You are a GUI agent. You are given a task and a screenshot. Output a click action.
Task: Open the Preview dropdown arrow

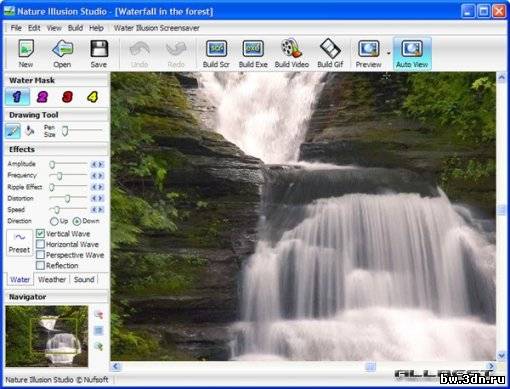pos(388,53)
